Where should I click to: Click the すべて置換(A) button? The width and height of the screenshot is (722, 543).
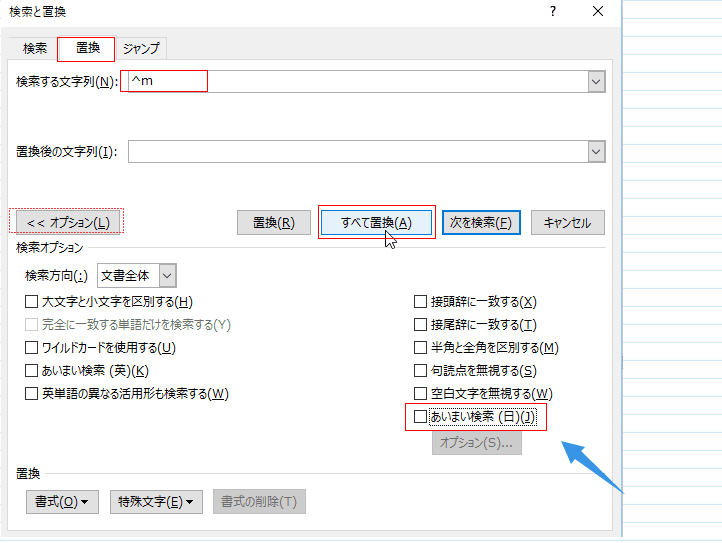coord(376,222)
